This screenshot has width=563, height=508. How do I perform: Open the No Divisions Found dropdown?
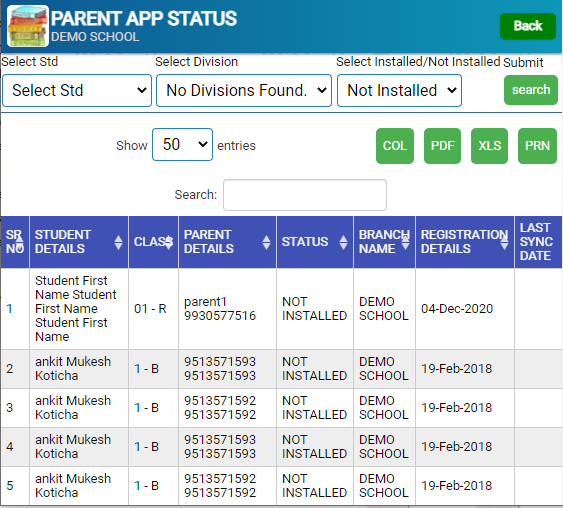click(244, 90)
